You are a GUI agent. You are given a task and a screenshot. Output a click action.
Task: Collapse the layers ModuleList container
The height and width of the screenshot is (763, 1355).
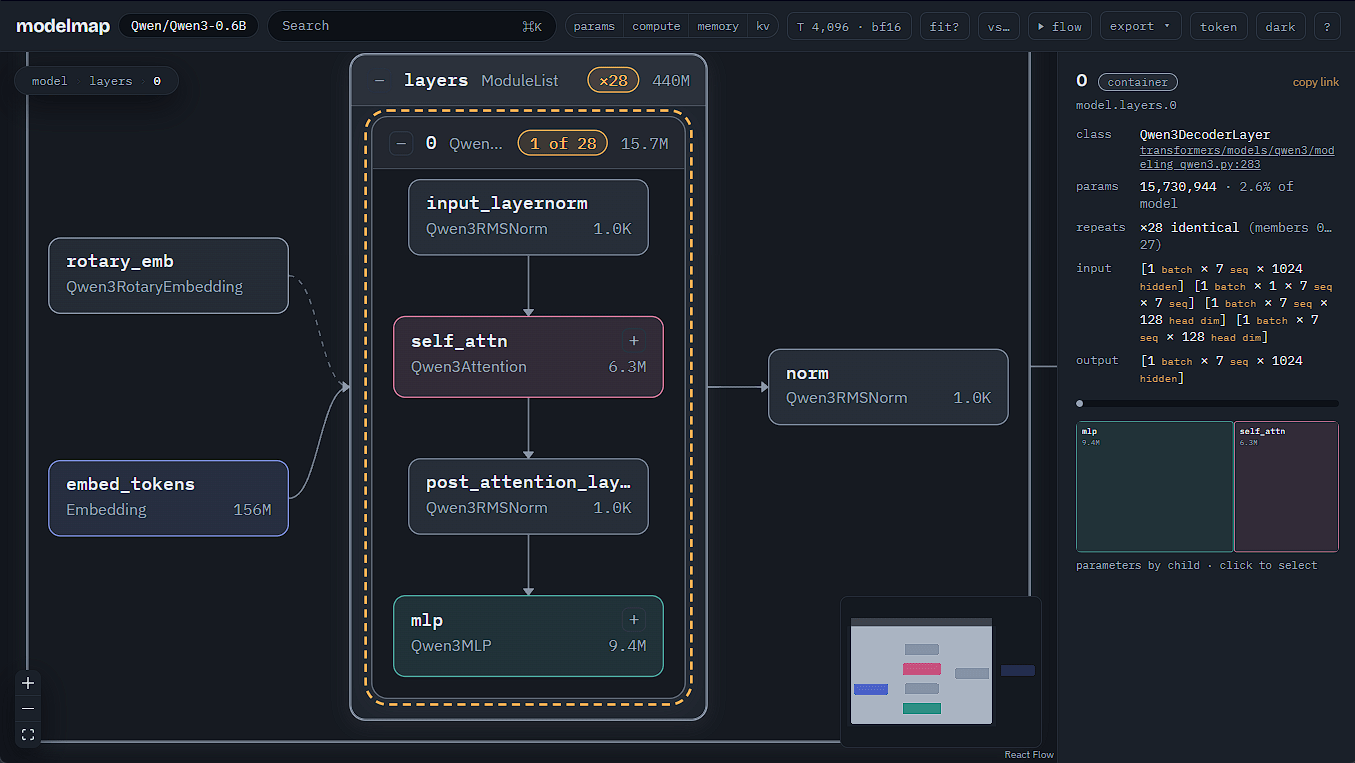click(380, 81)
